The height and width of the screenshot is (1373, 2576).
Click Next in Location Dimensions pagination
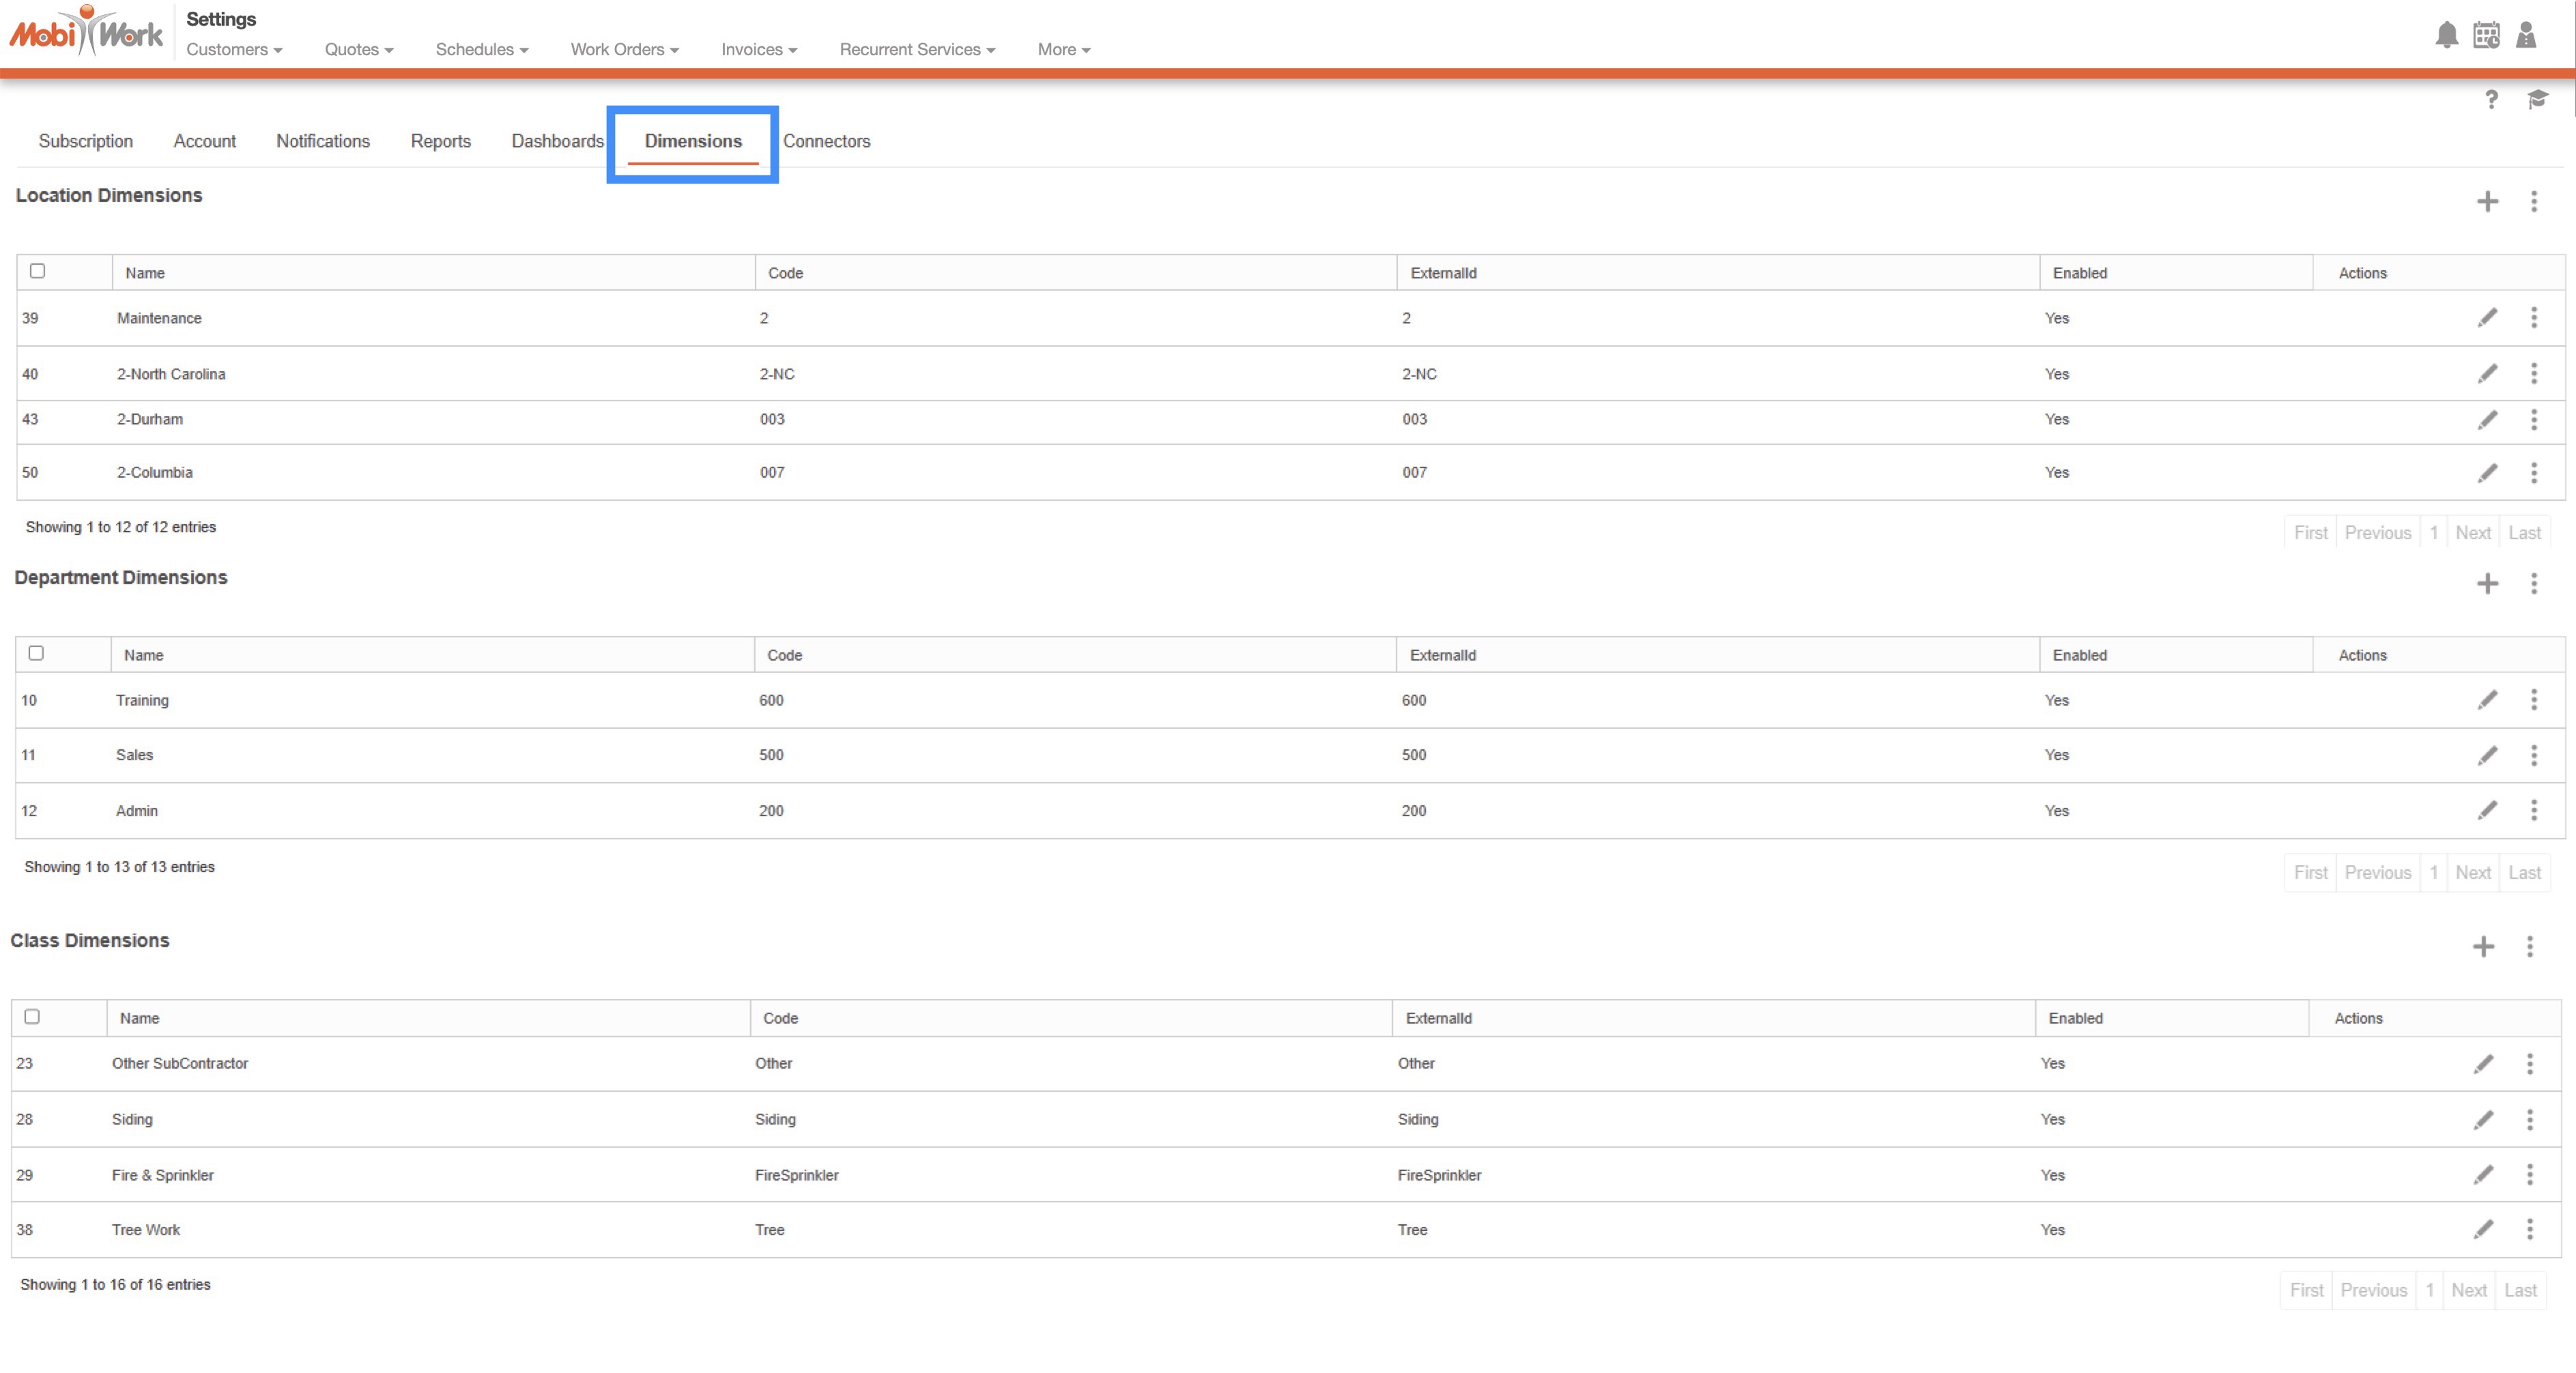click(2472, 533)
